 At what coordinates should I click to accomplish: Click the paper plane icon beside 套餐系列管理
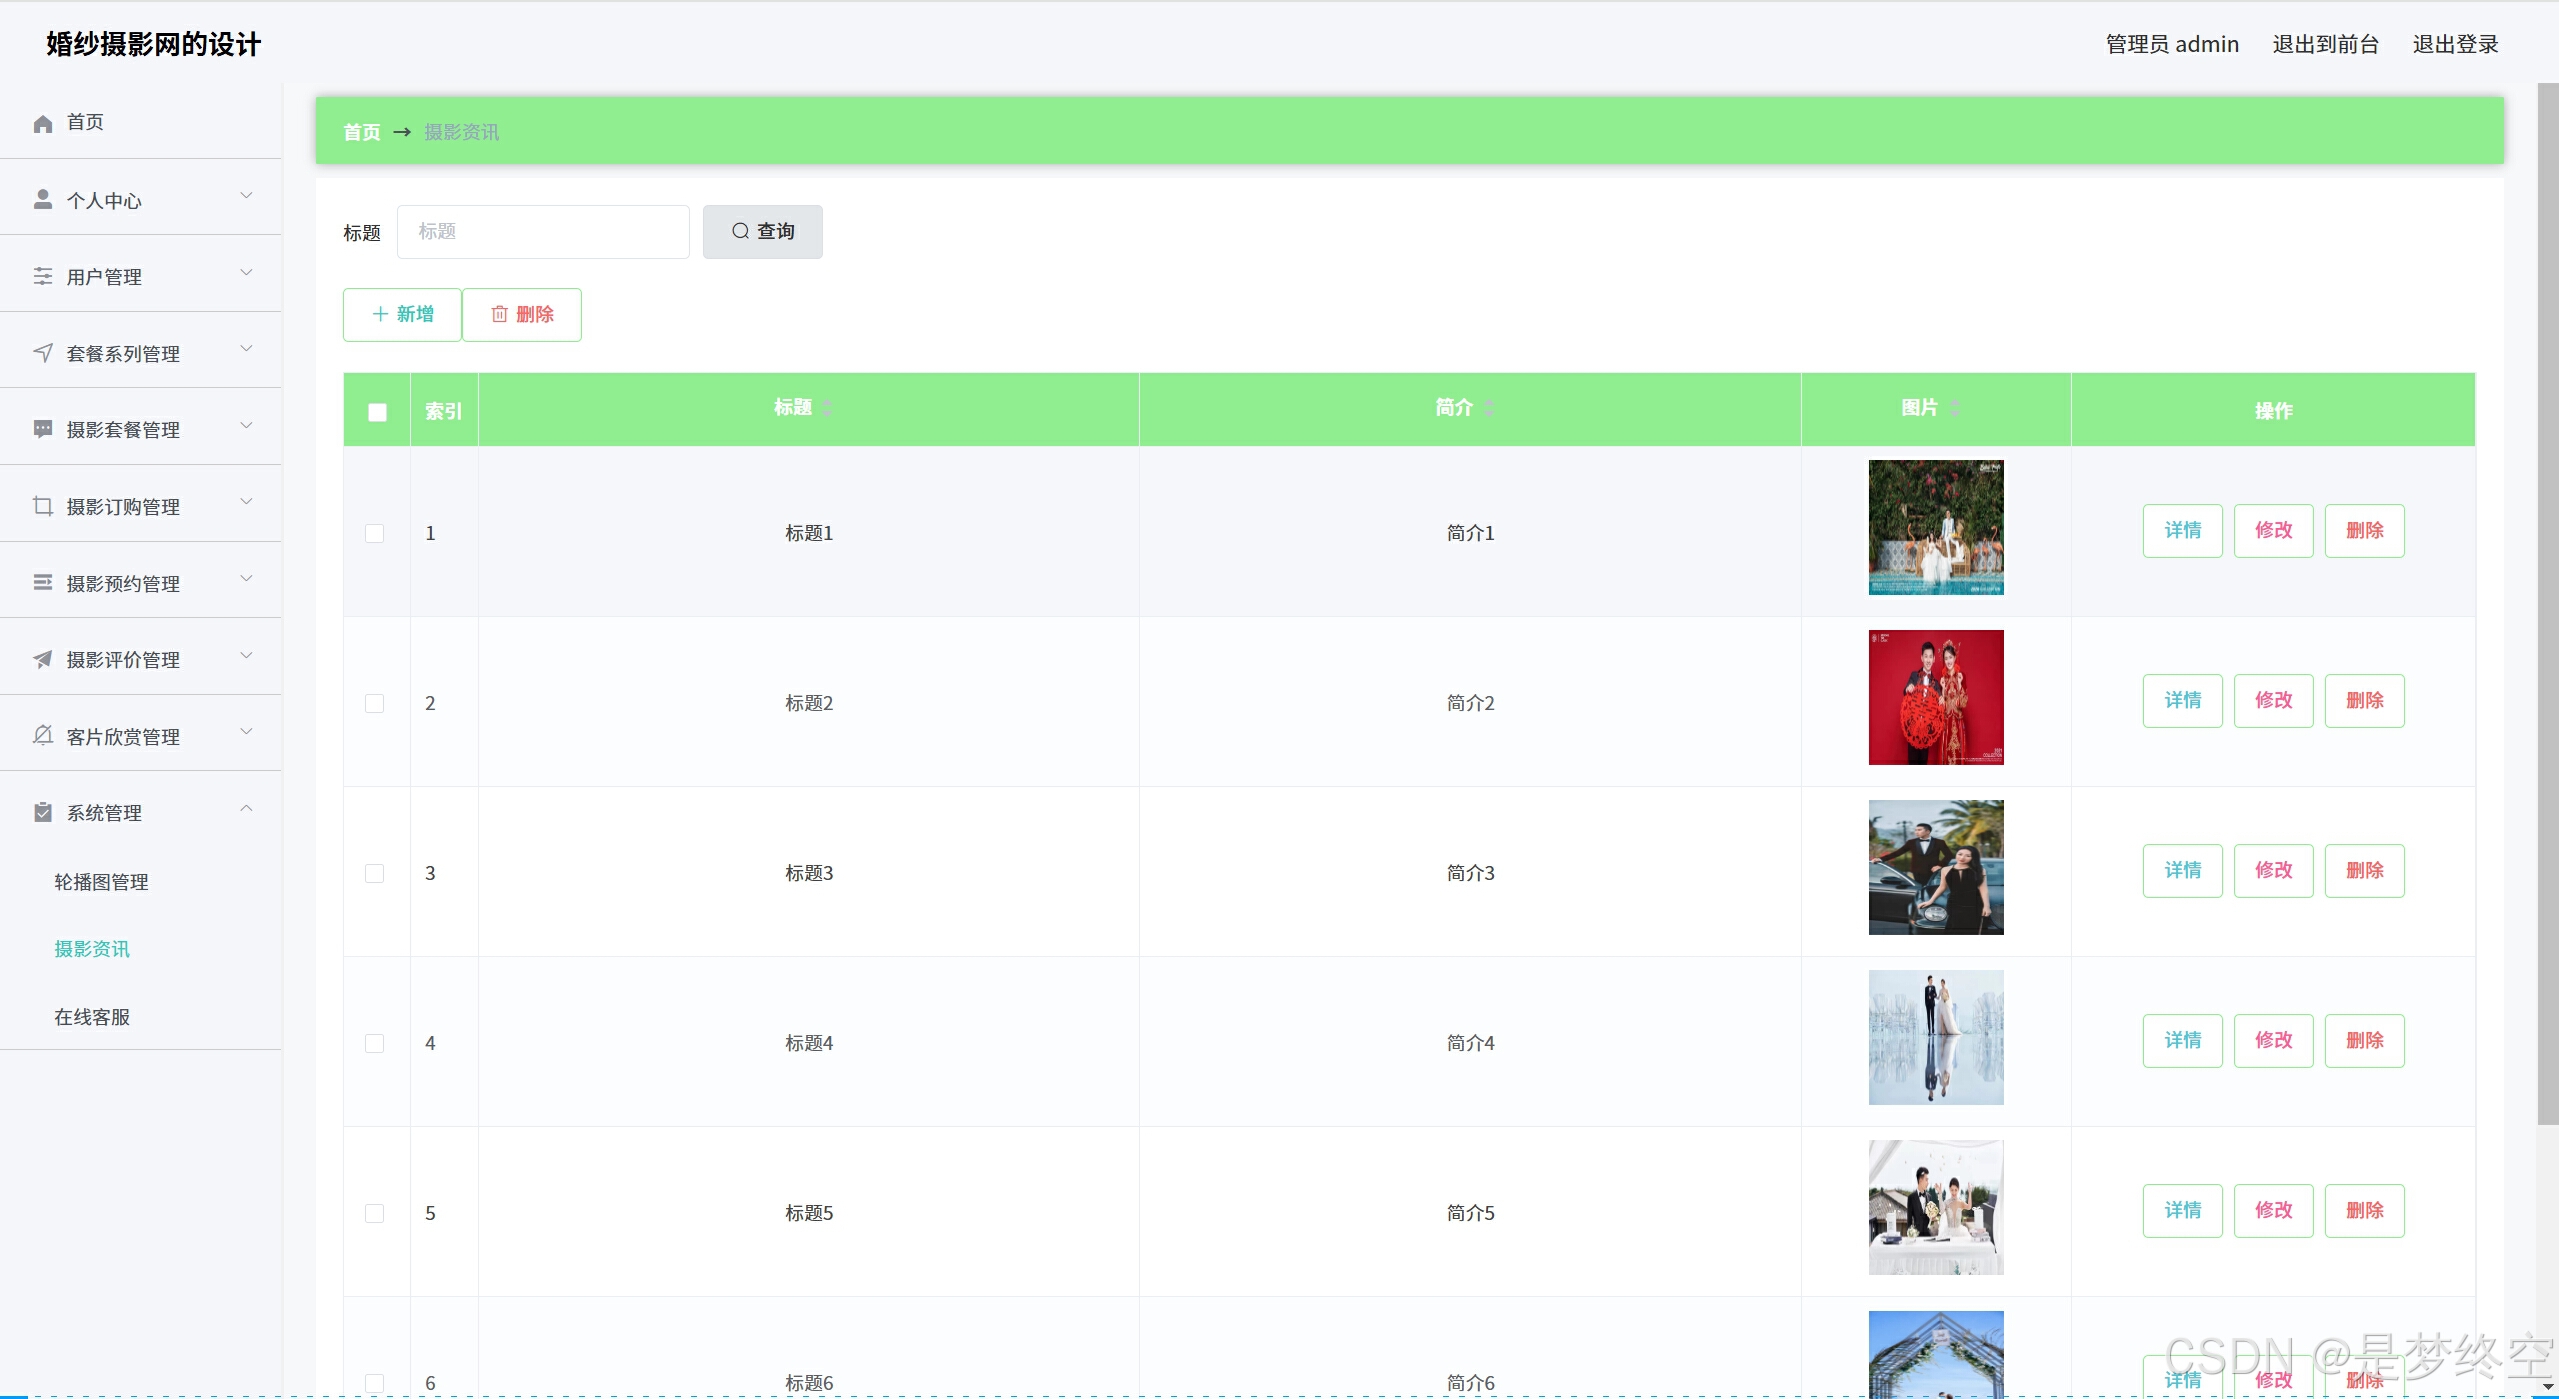click(x=43, y=353)
